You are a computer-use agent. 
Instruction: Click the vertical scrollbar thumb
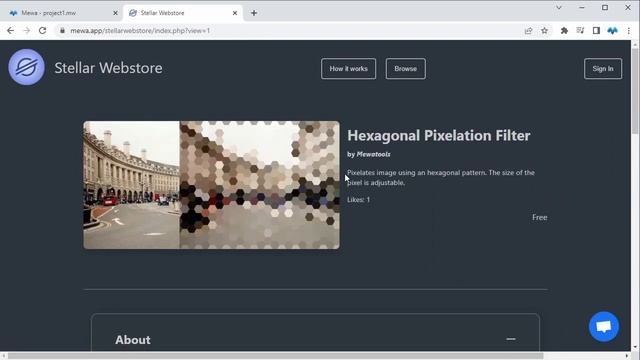[x=635, y=90]
